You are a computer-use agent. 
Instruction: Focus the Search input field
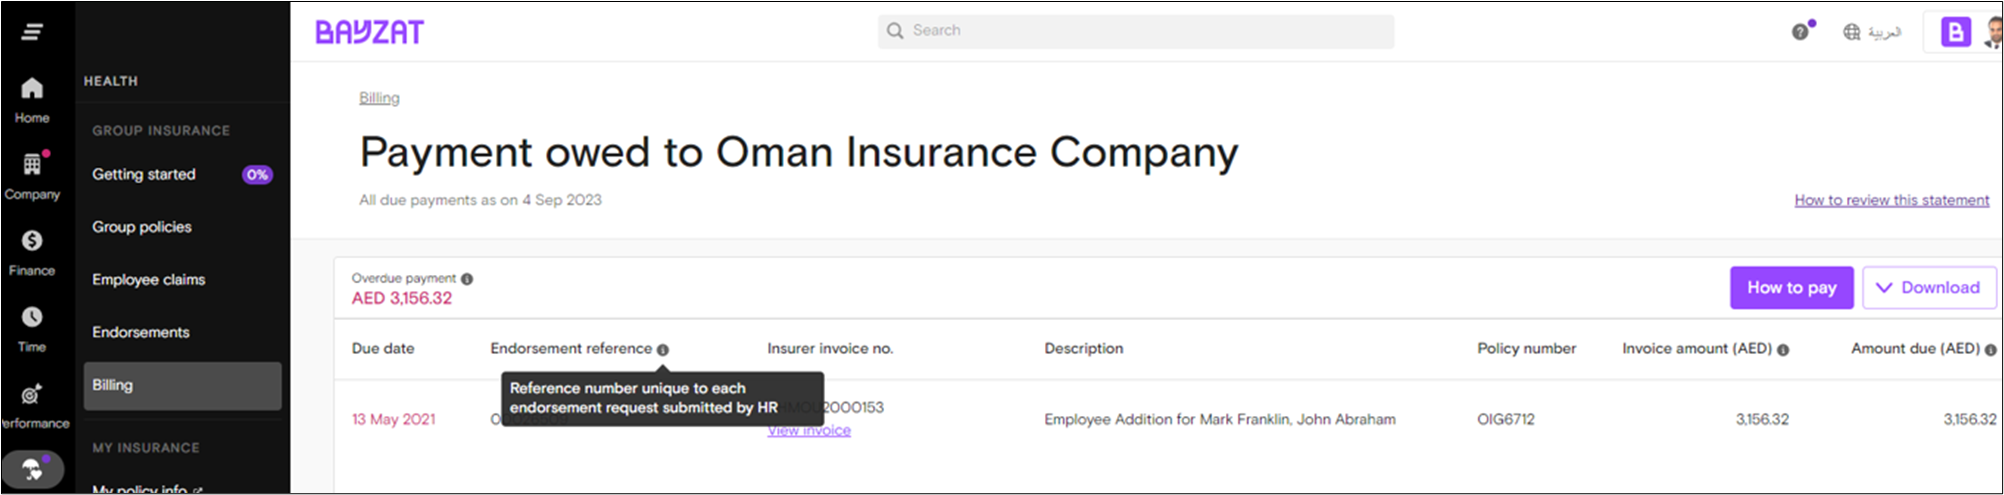1136,31
